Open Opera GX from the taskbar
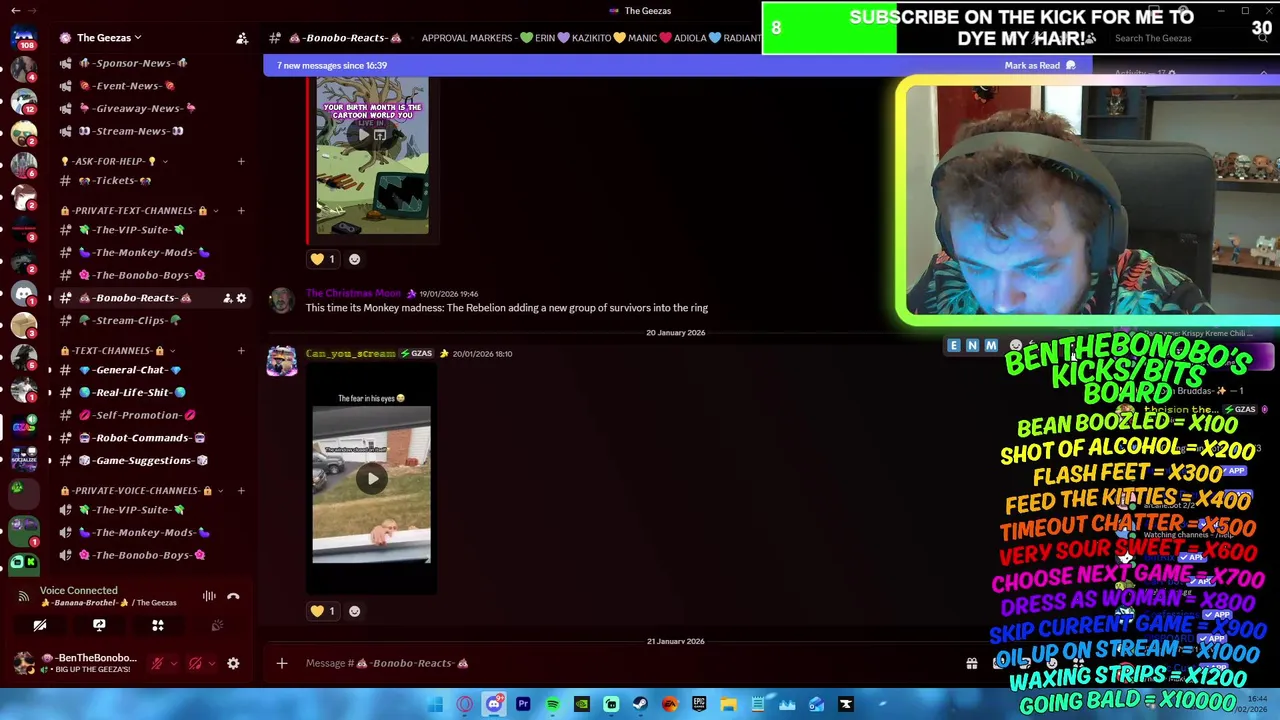1280x720 pixels. [464, 705]
